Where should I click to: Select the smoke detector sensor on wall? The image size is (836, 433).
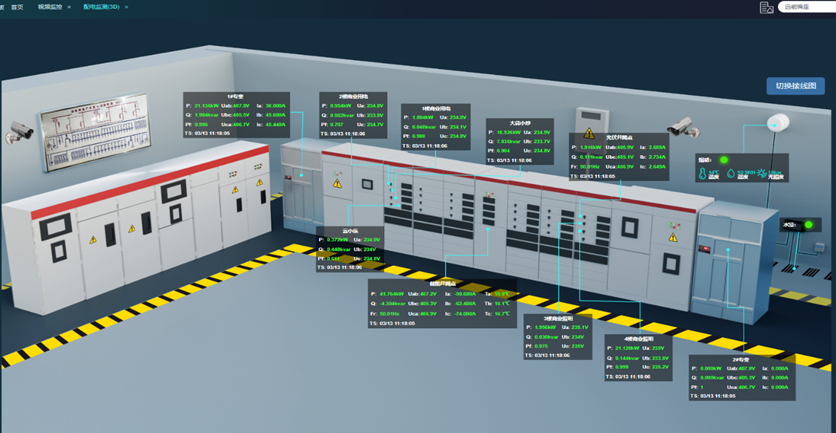(779, 123)
